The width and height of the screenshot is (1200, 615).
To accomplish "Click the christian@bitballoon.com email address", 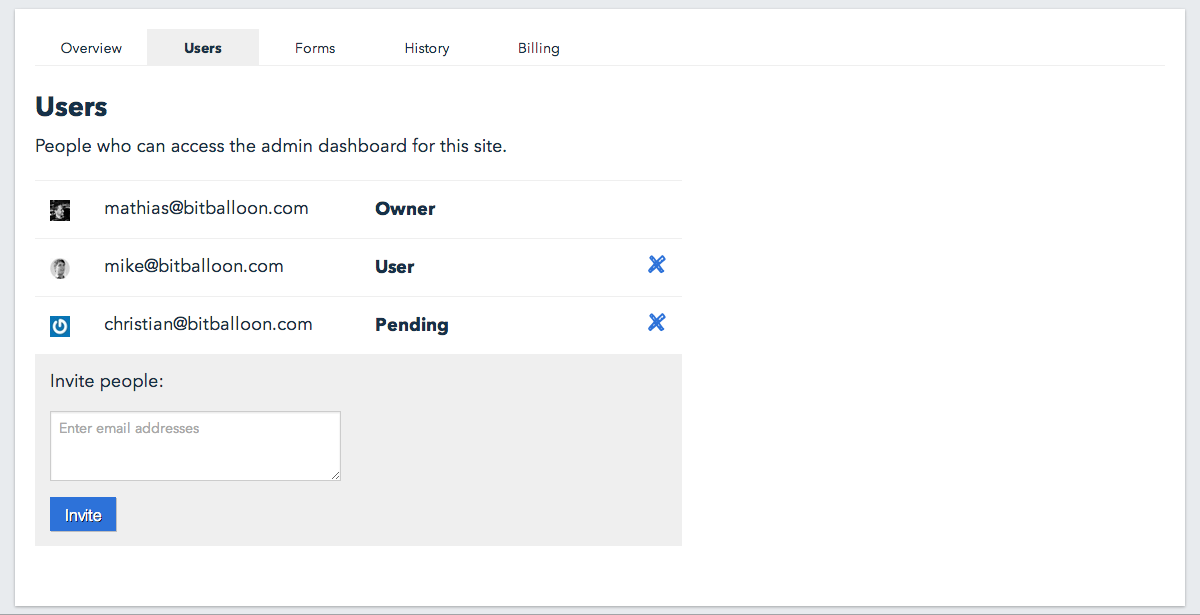I will click(208, 324).
